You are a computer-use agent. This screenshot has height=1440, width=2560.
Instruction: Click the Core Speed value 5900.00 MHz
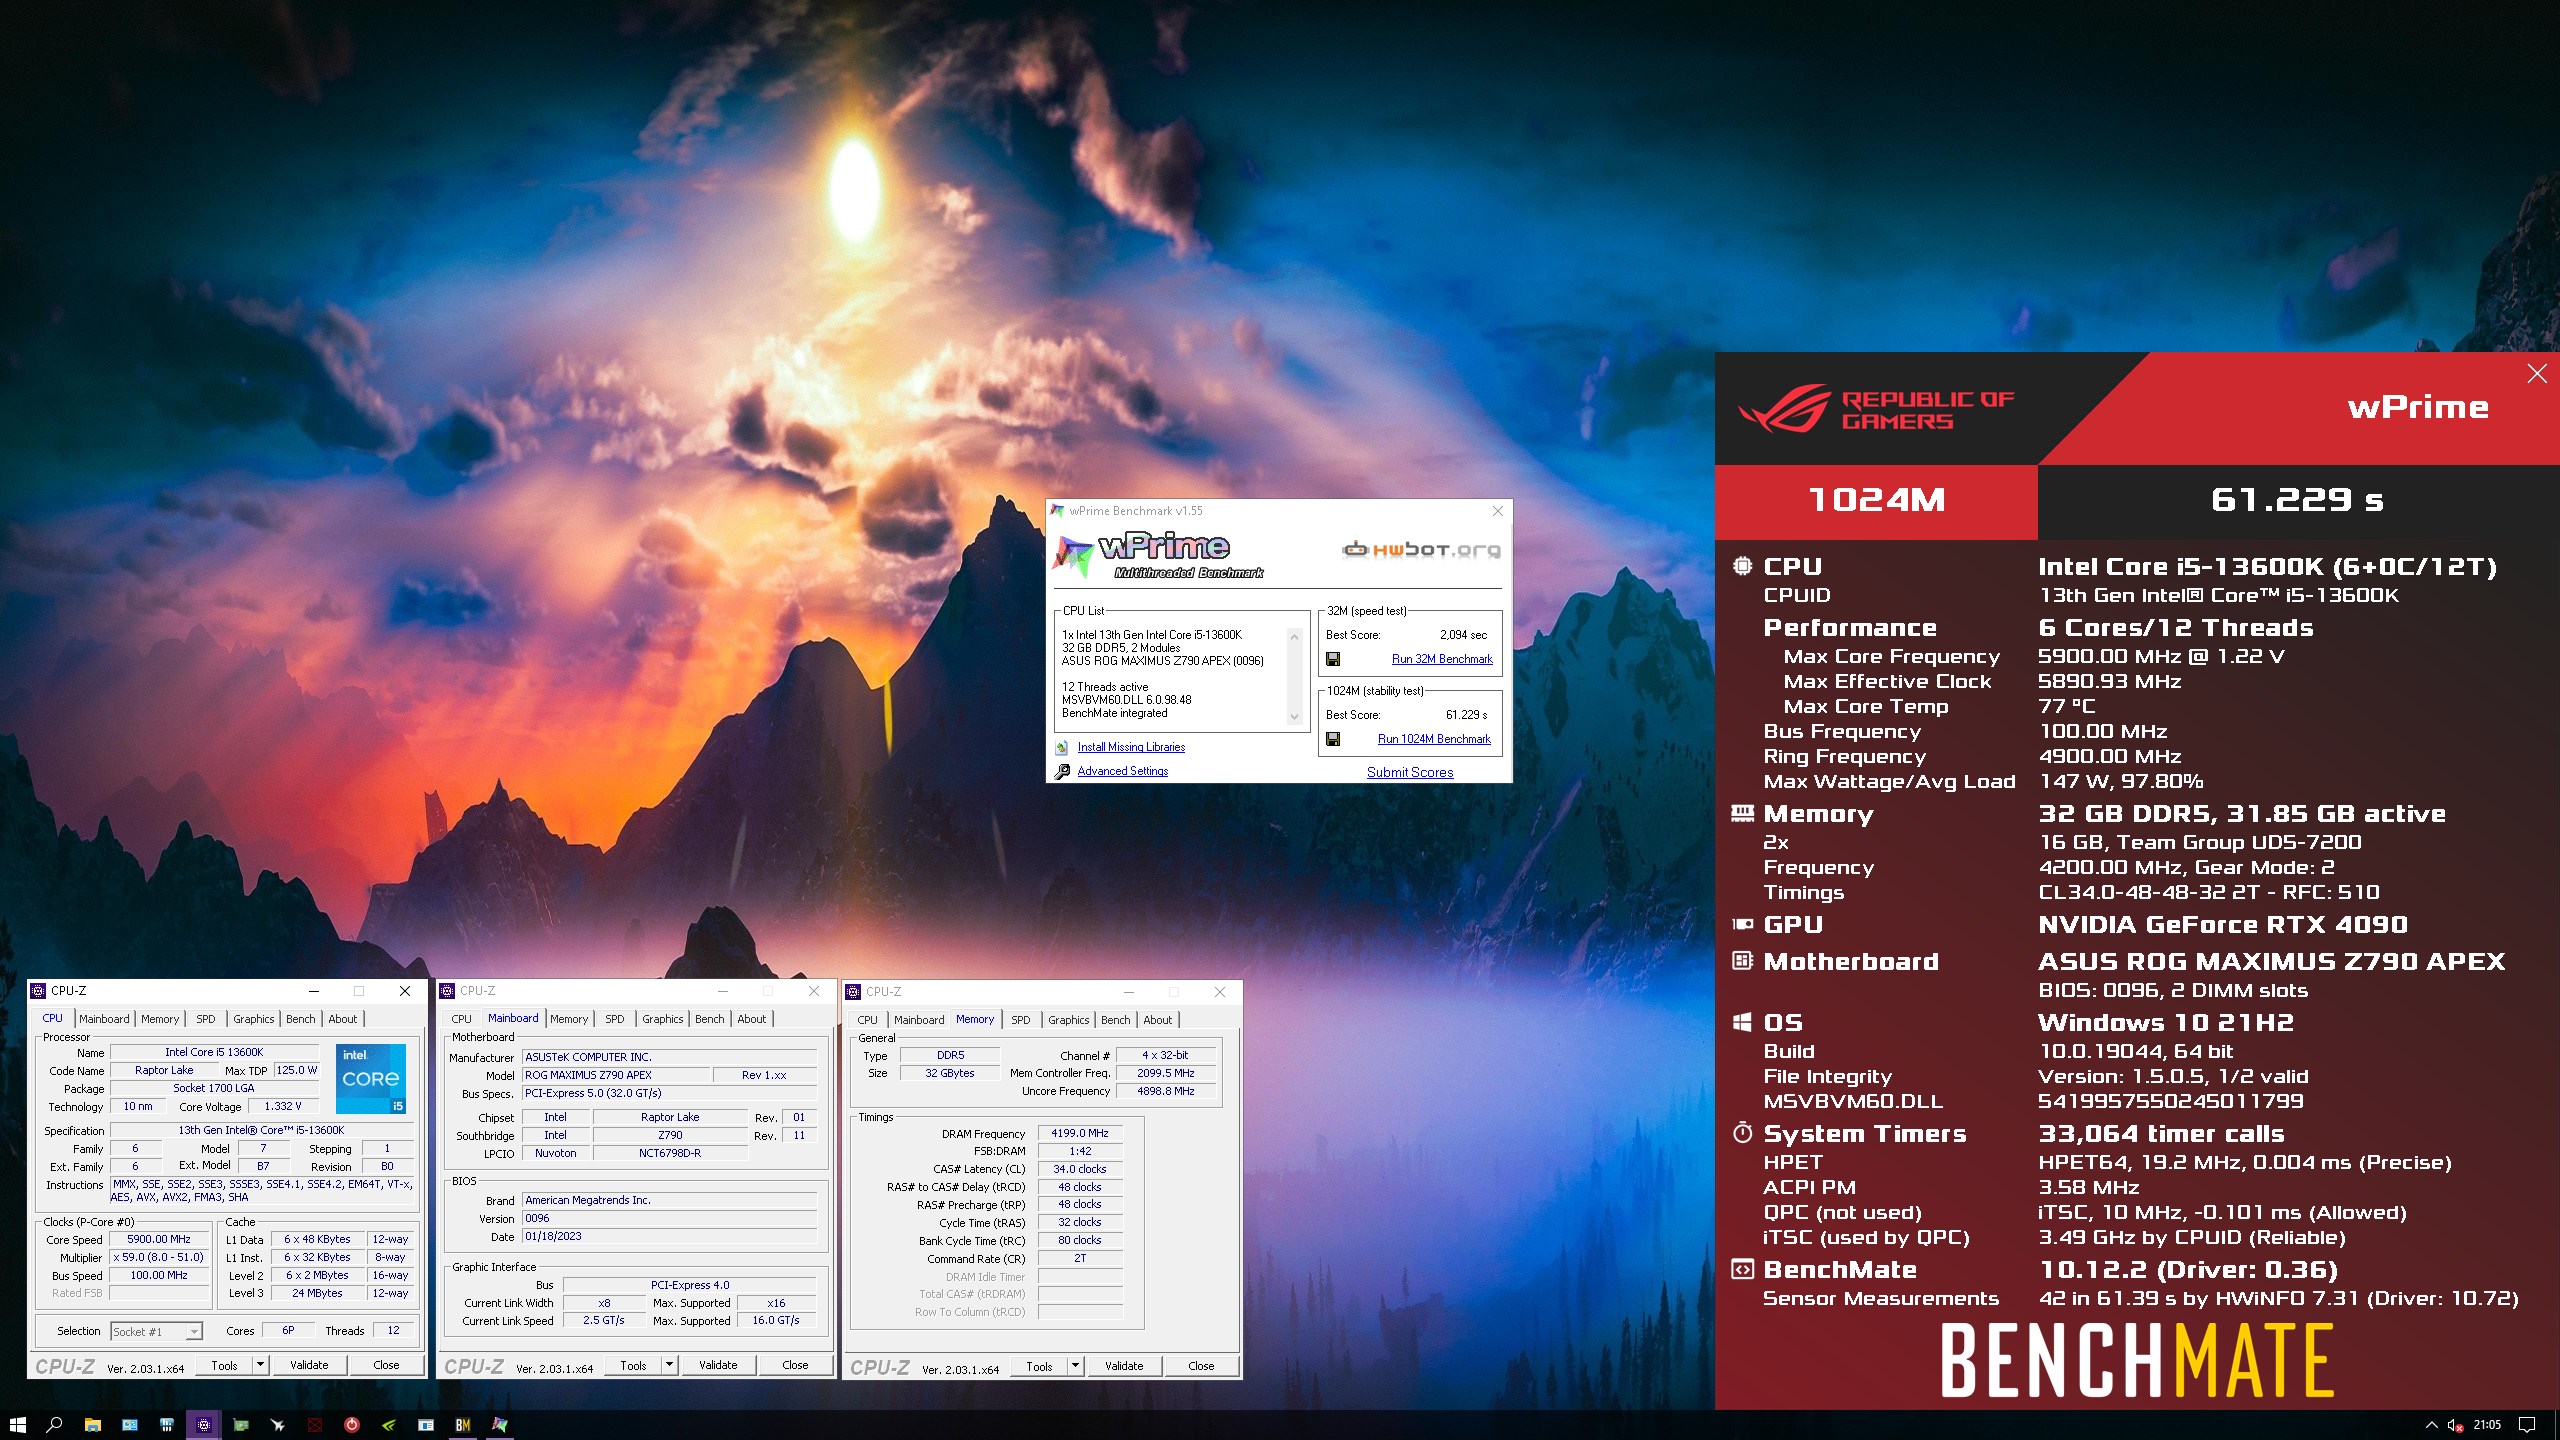(159, 1239)
